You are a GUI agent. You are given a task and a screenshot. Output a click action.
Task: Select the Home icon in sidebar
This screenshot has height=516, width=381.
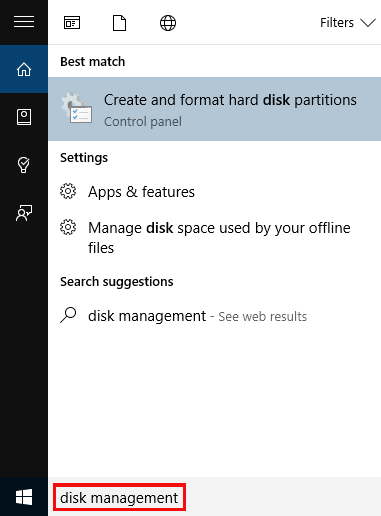click(x=24, y=69)
